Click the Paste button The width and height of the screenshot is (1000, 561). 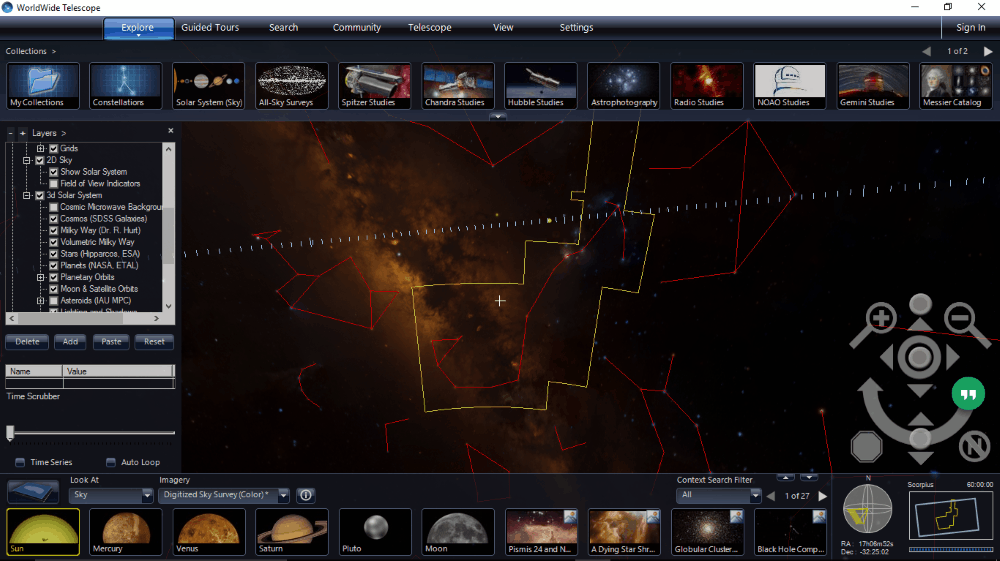[111, 342]
